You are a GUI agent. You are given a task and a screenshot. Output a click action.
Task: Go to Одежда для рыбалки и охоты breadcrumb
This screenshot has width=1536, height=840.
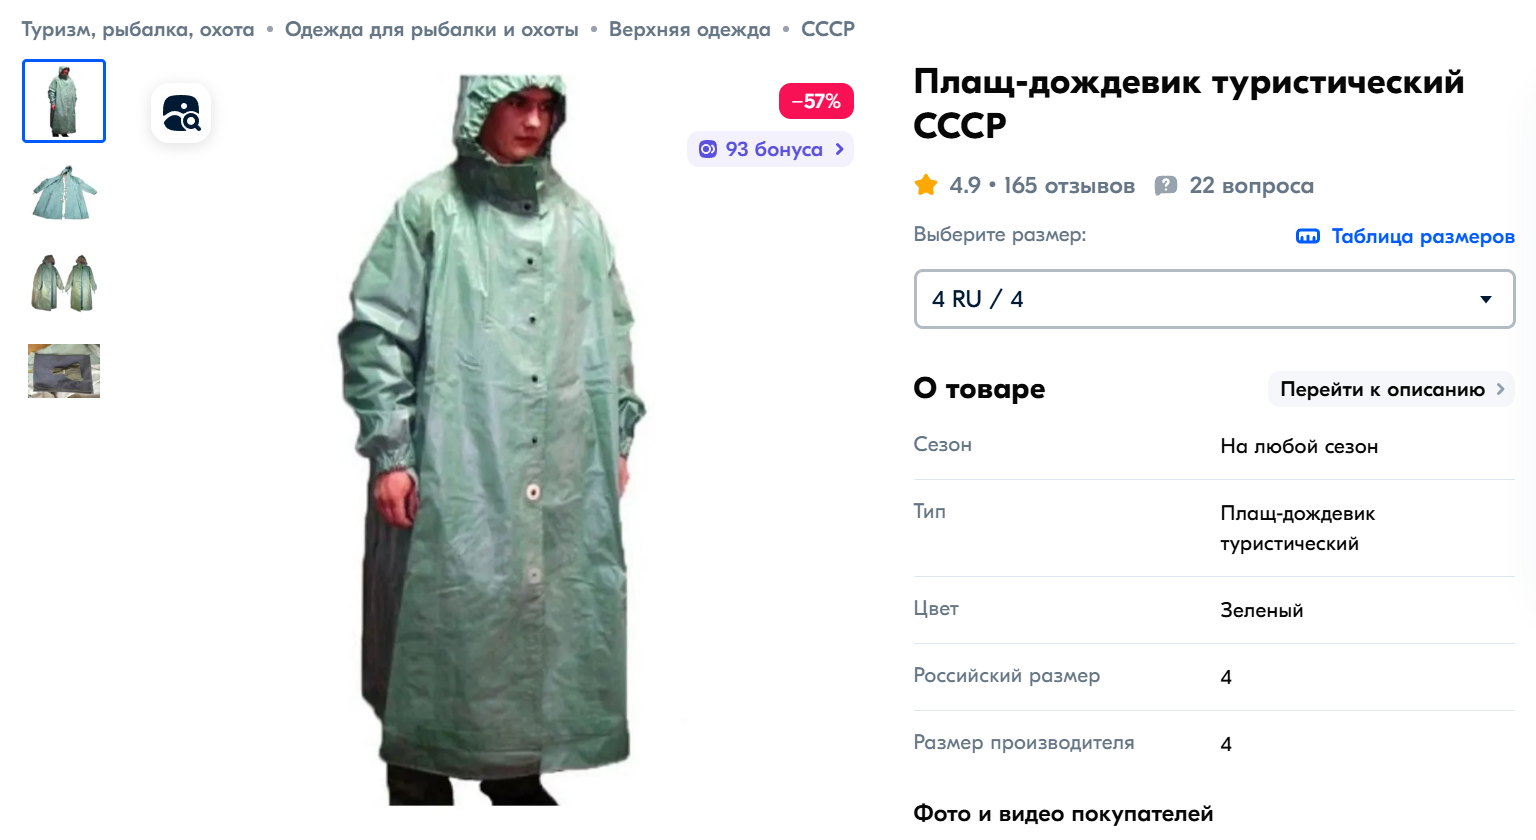(x=432, y=30)
